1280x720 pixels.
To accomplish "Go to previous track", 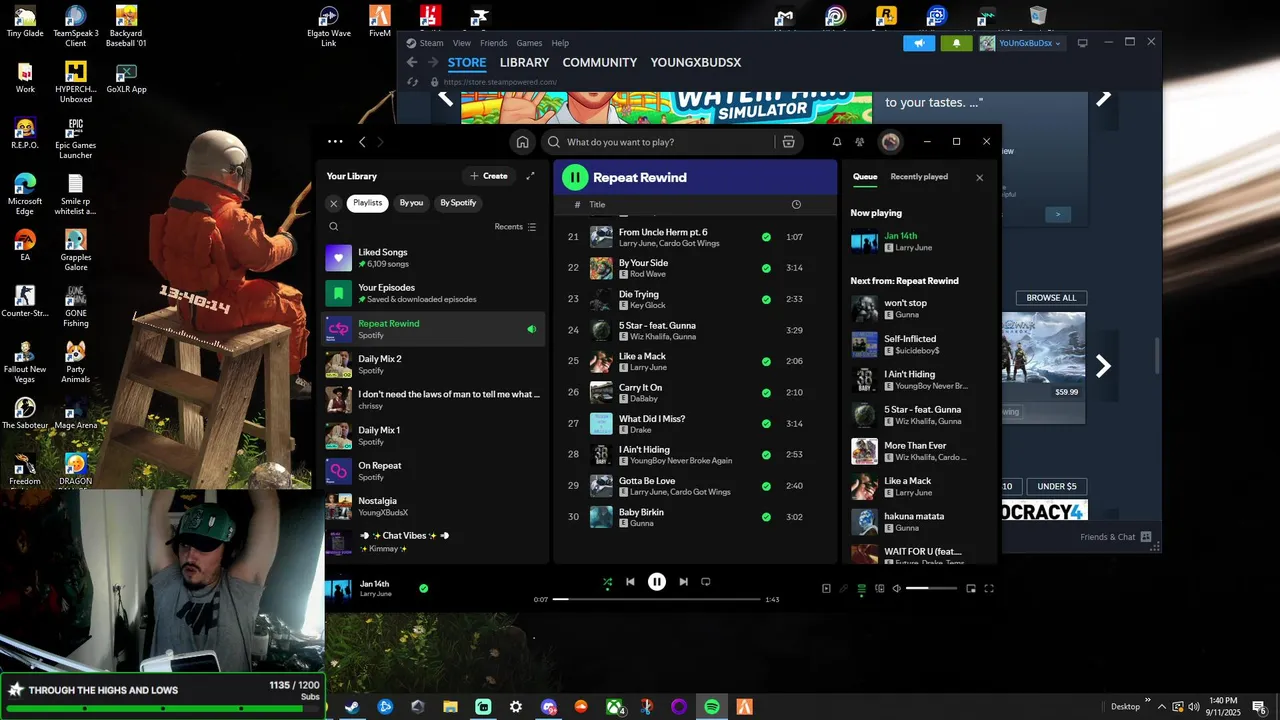I will pos(630,582).
